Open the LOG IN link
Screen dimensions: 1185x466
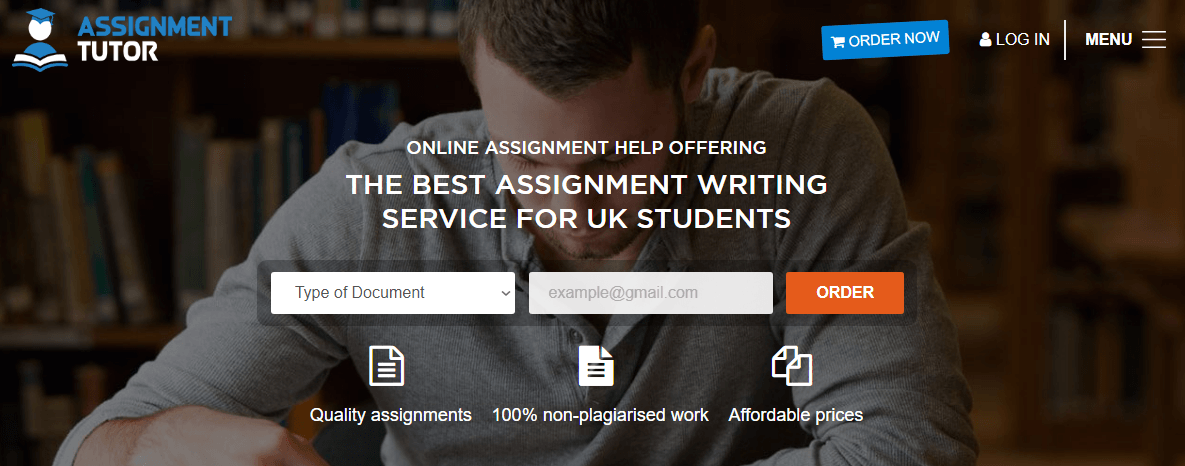1014,39
